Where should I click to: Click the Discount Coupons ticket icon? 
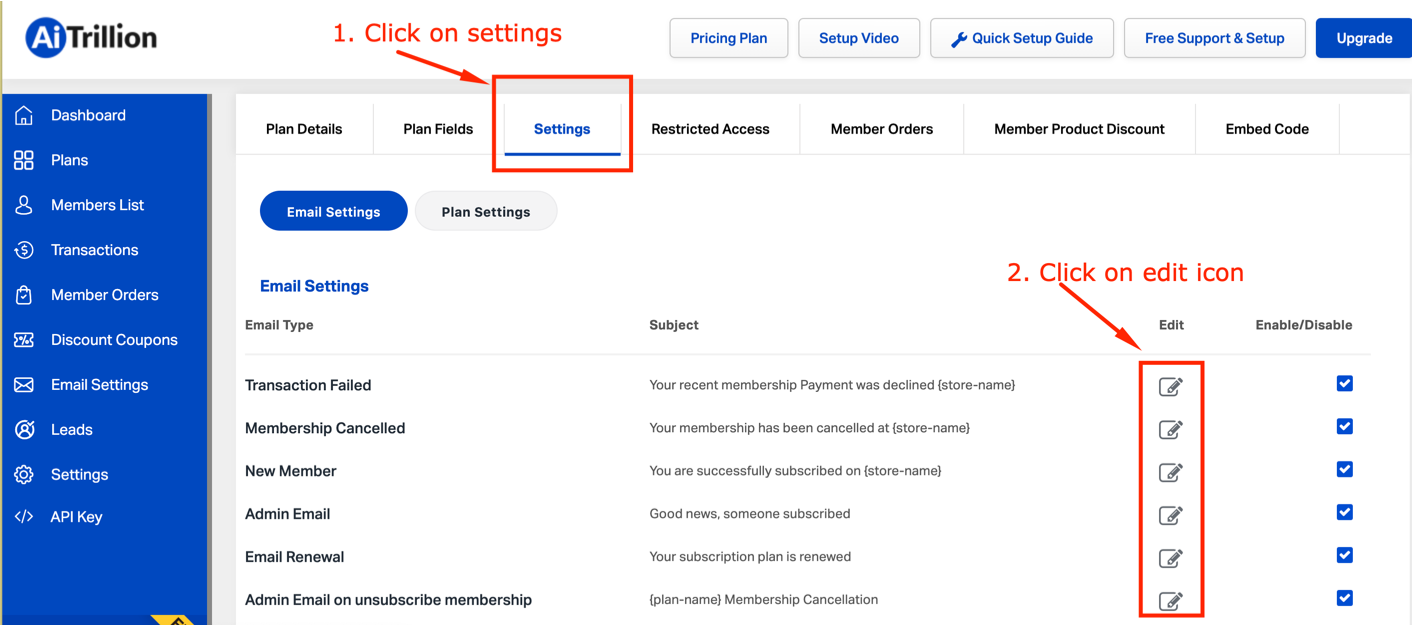pyautogui.click(x=24, y=340)
